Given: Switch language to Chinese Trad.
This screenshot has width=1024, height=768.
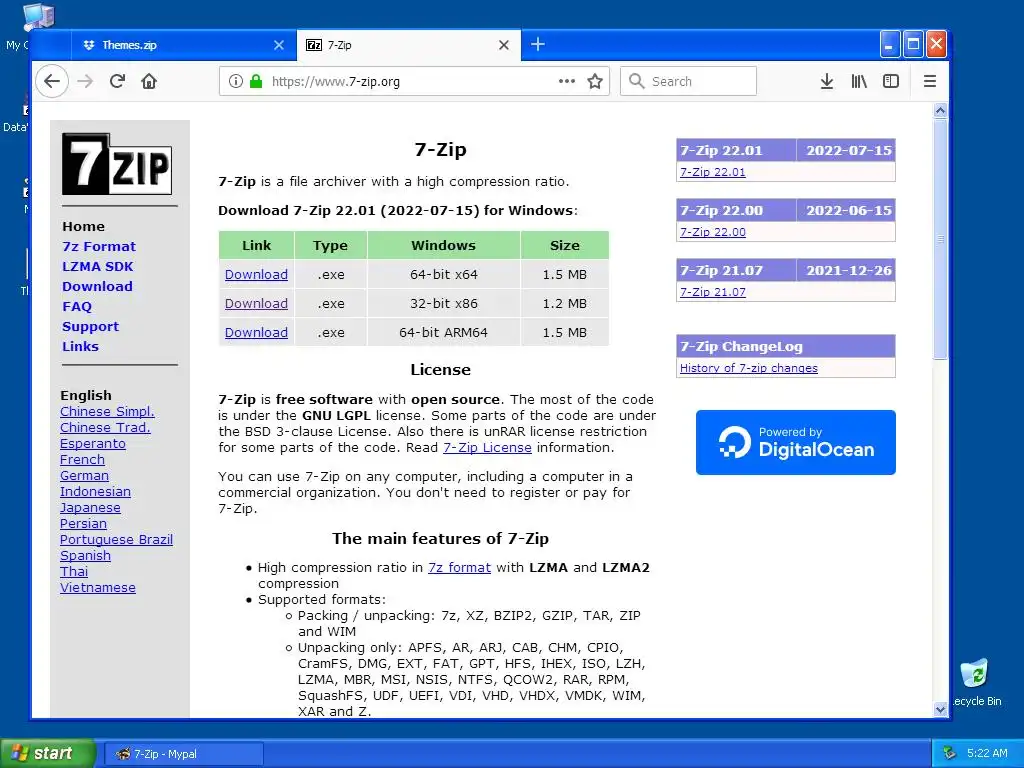Looking at the screenshot, I should click(x=105, y=427).
